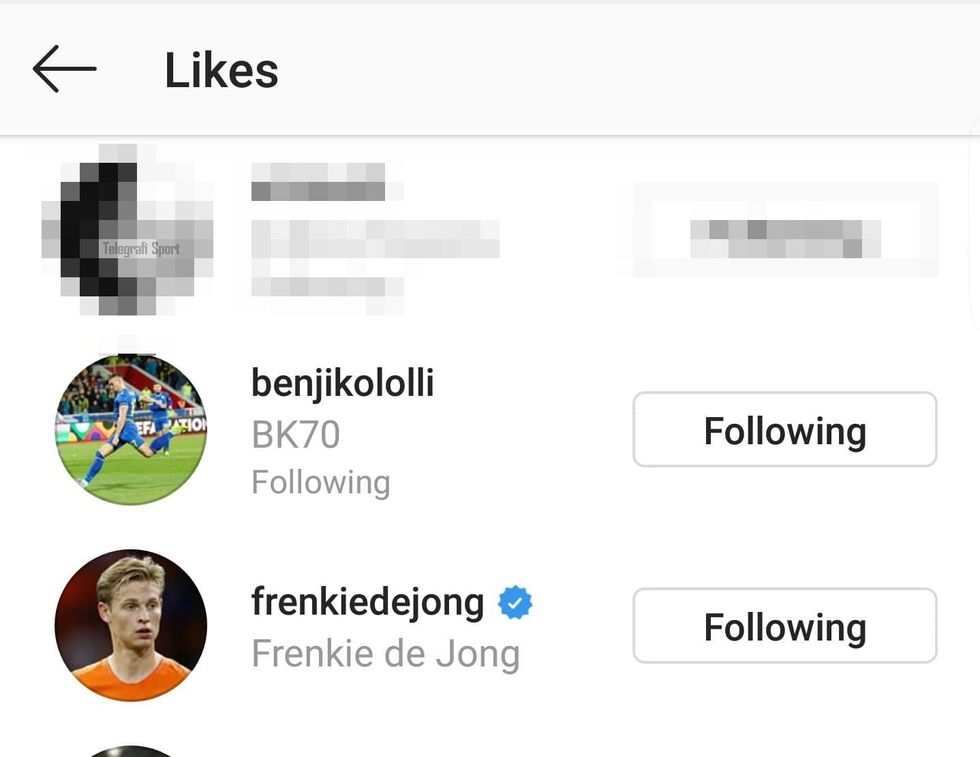Image resolution: width=980 pixels, height=757 pixels.
Task: Open the benjikololli username link
Action: pyautogui.click(x=342, y=383)
